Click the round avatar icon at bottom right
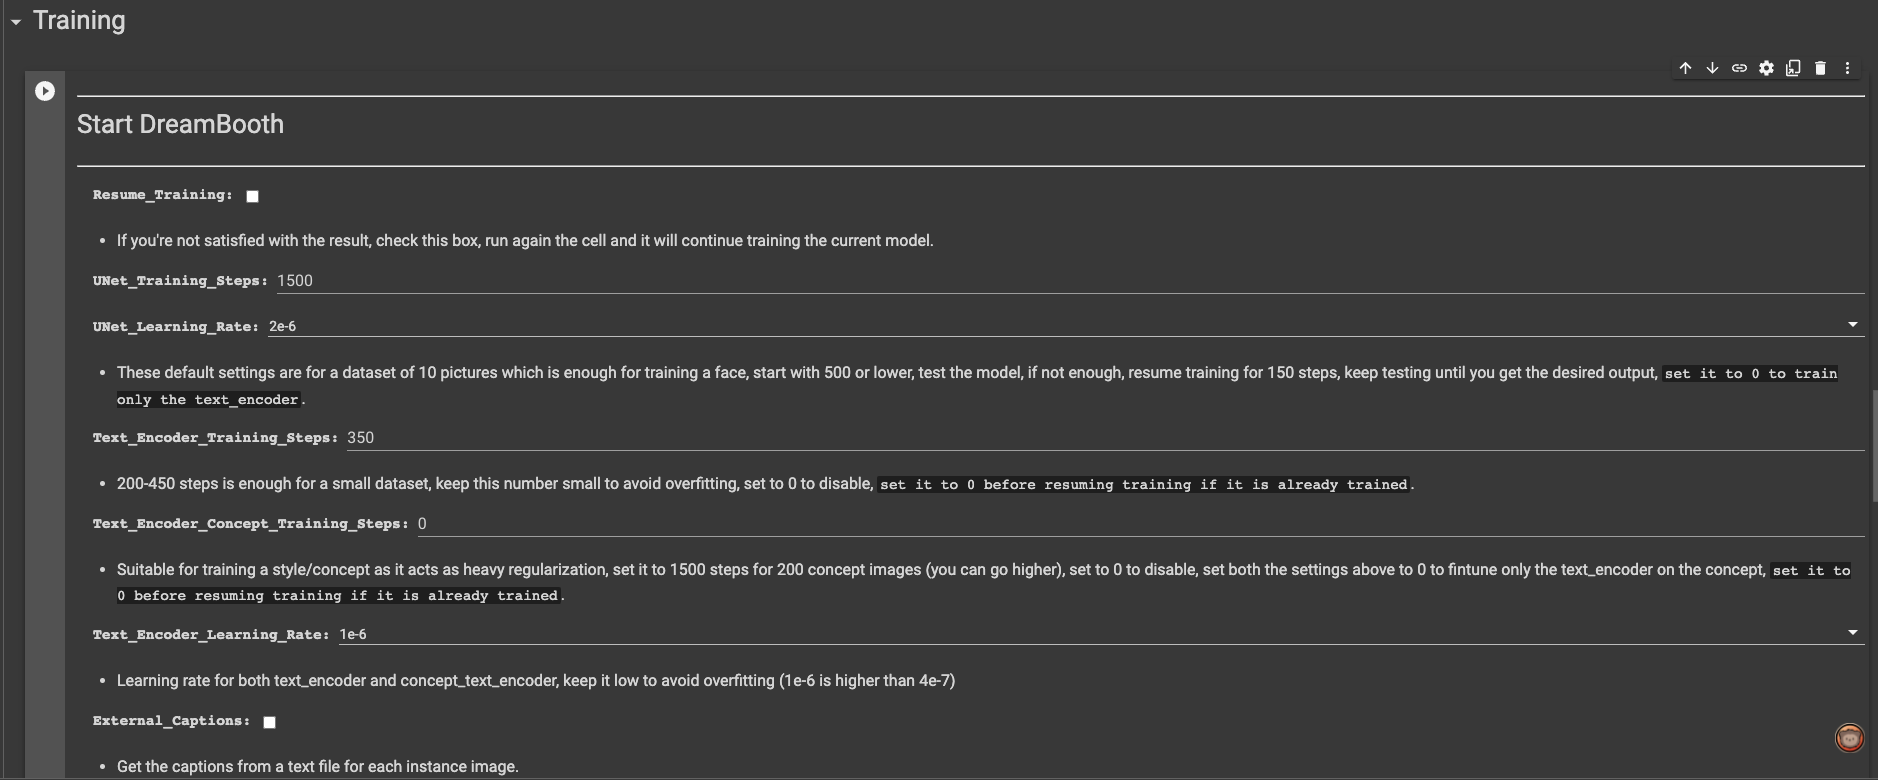This screenshot has height=780, width=1878. 1849,738
